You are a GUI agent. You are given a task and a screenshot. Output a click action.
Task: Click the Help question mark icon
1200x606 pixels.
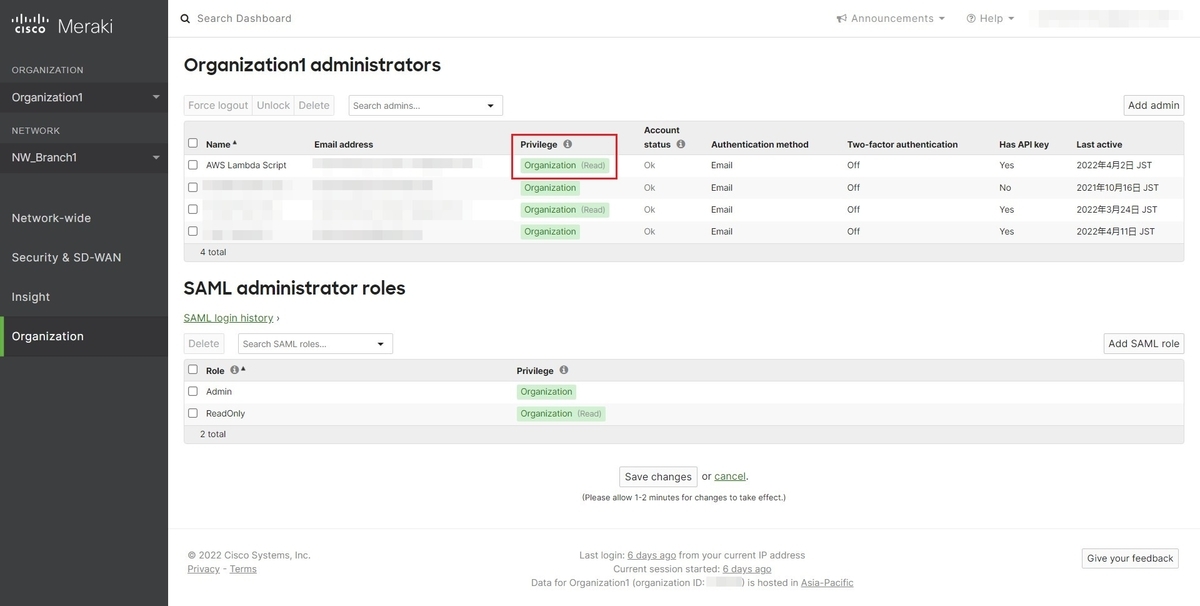tap(971, 18)
